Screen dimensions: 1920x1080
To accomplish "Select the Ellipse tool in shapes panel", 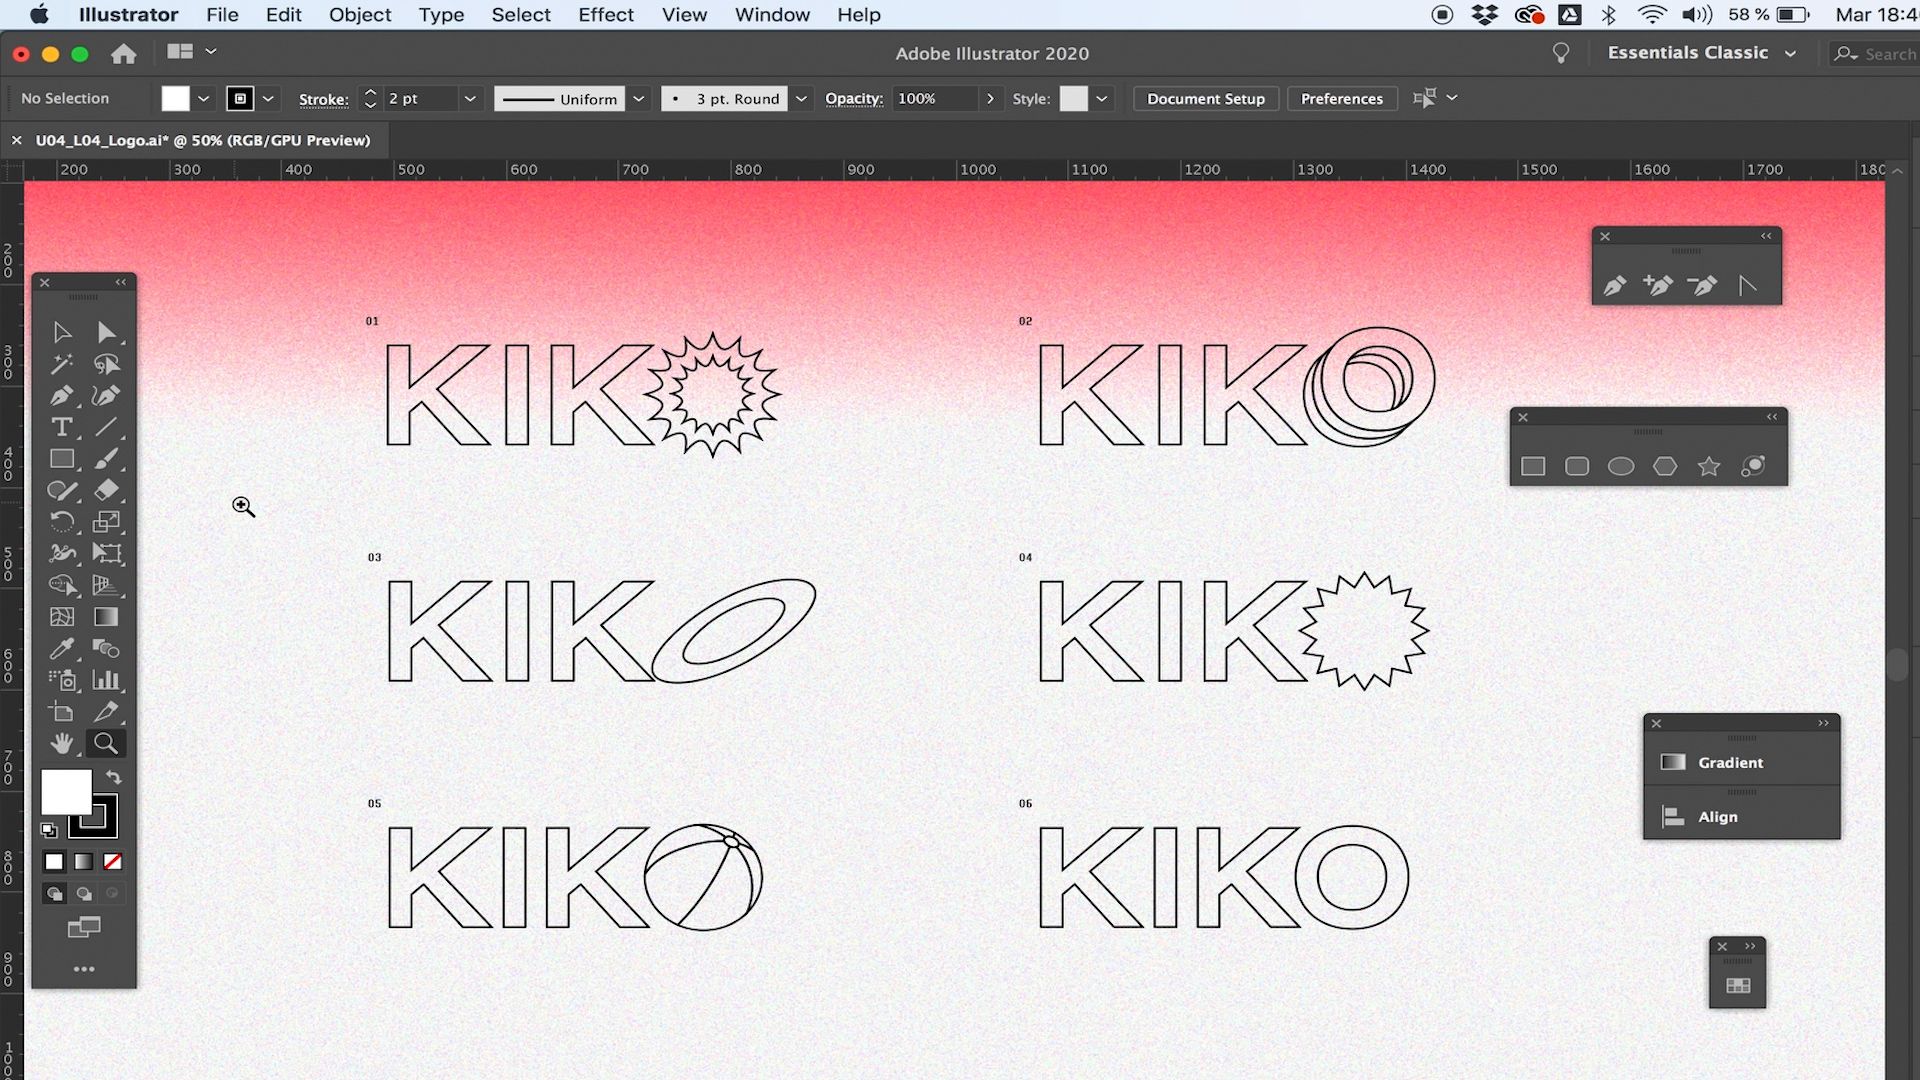I will 1621,466.
